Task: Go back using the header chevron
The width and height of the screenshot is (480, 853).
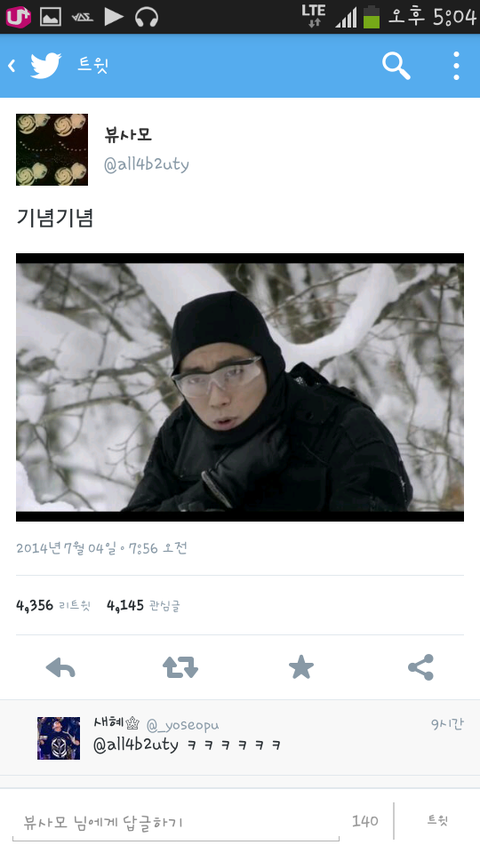Action: (11, 66)
